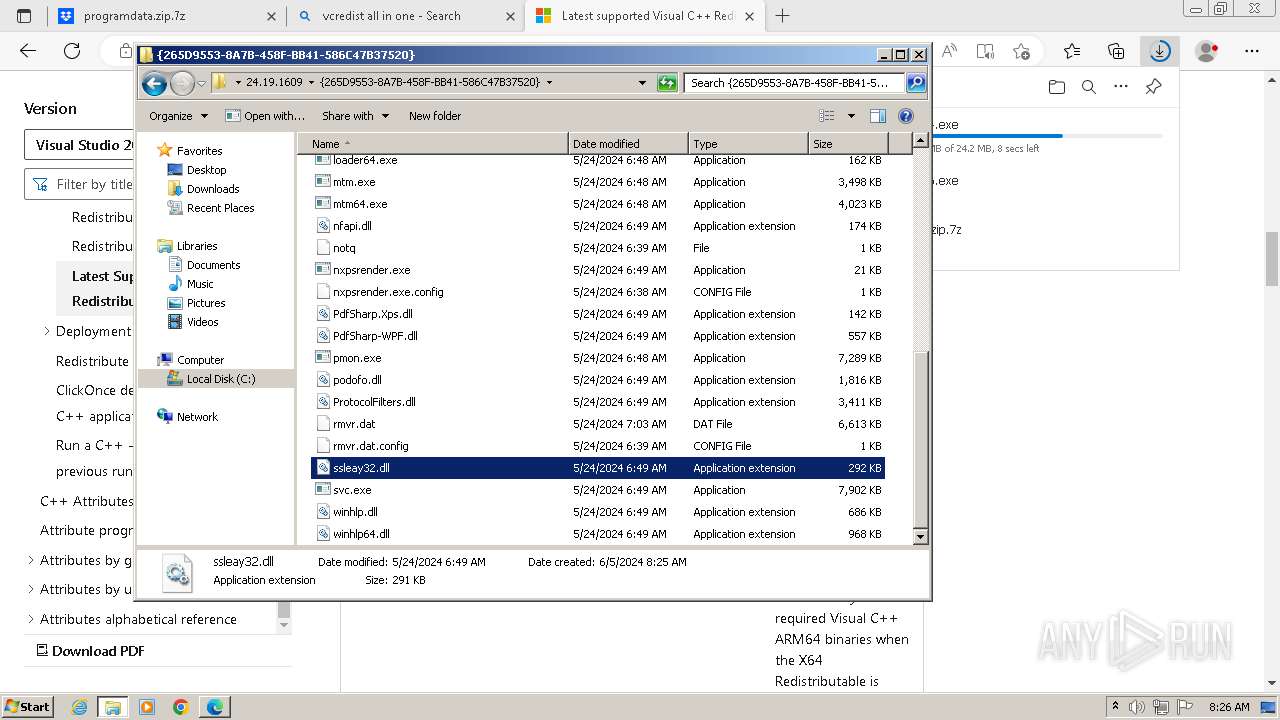Click the 24.19.1609 folder in address path
This screenshot has height=720, width=1280.
click(274, 83)
